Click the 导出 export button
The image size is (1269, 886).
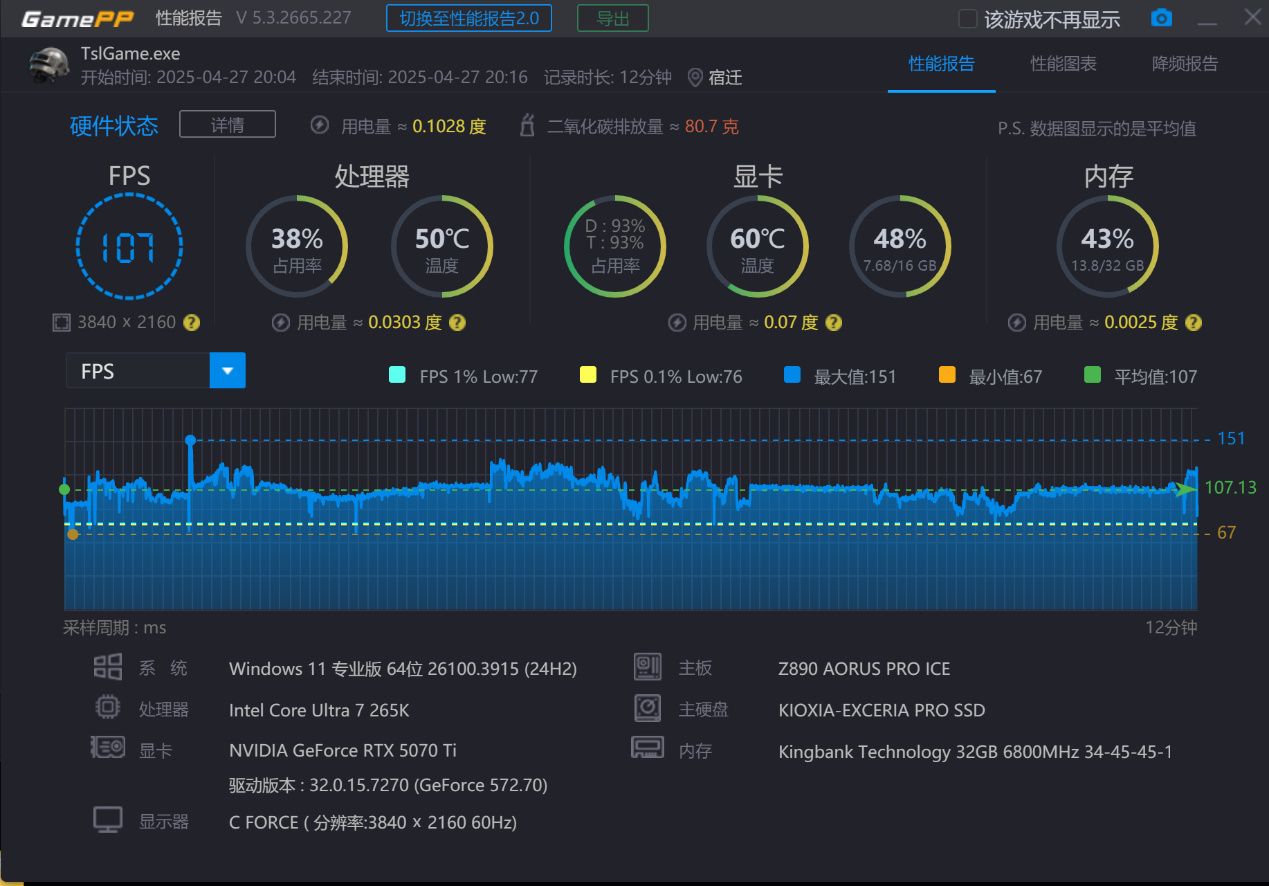(x=613, y=18)
